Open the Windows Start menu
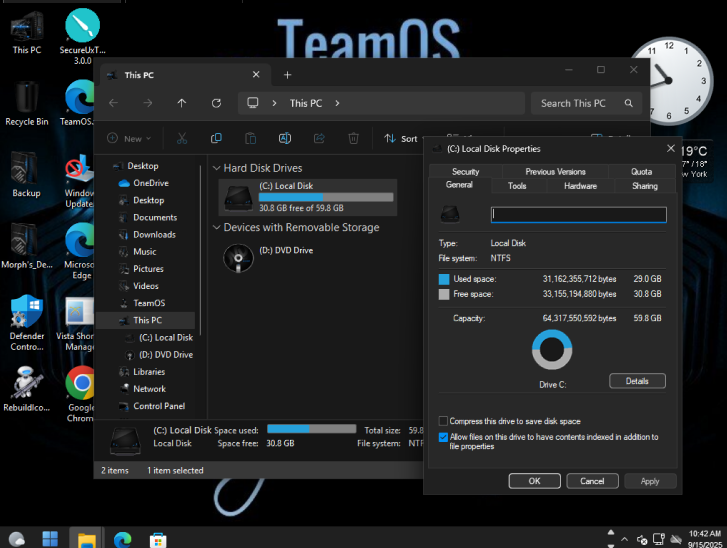Viewport: 727px width, 548px height. tap(50, 539)
